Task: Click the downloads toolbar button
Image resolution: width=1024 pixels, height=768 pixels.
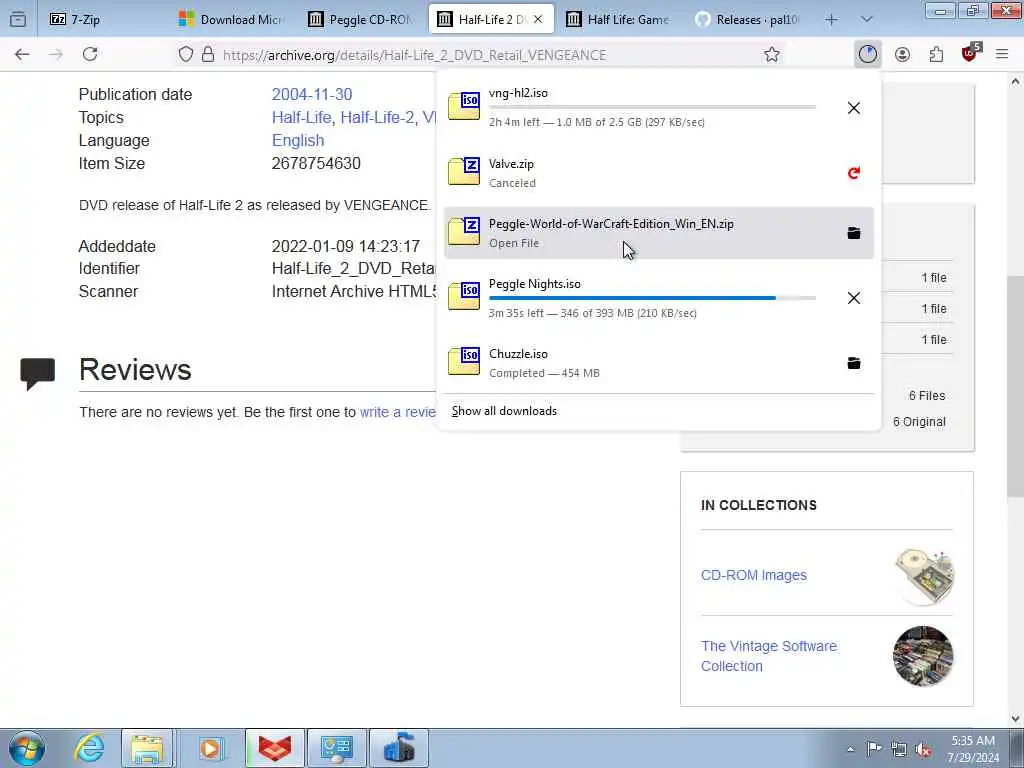Action: pos(867,54)
